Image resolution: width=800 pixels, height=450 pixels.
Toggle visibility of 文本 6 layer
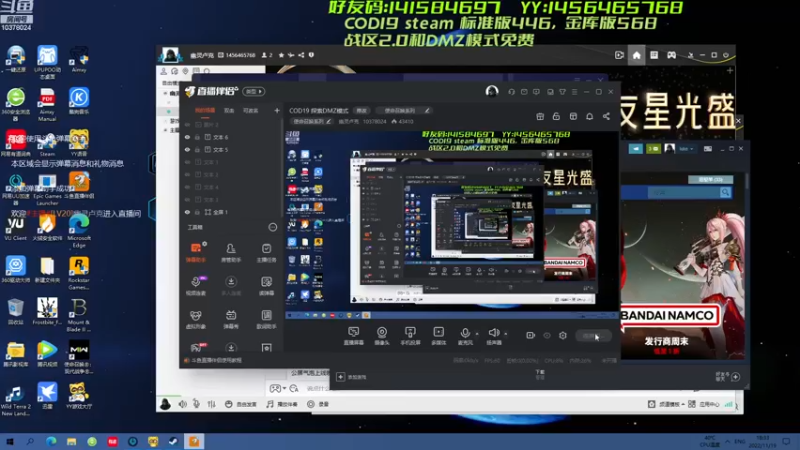coord(187,137)
